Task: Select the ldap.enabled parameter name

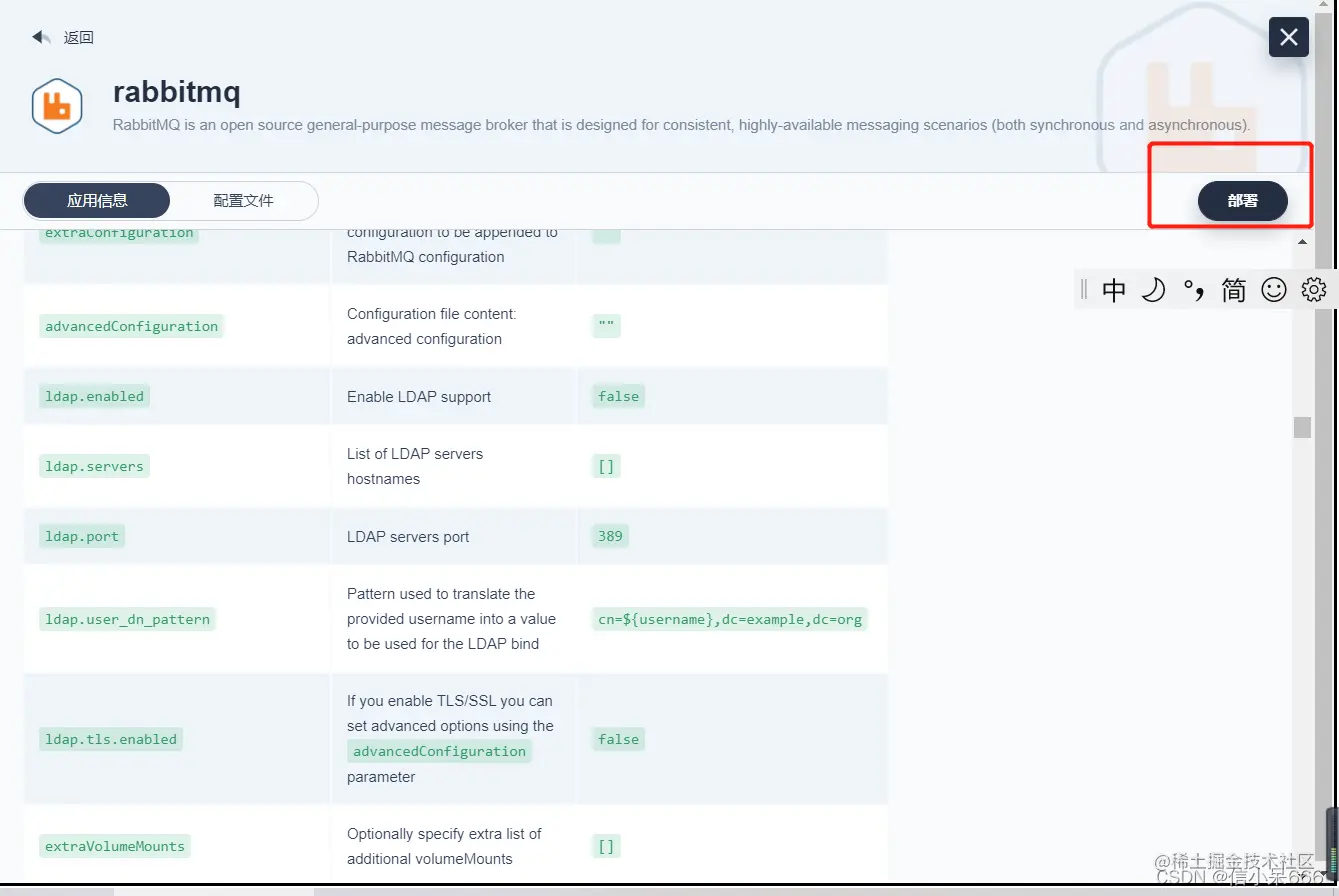Action: pos(95,396)
